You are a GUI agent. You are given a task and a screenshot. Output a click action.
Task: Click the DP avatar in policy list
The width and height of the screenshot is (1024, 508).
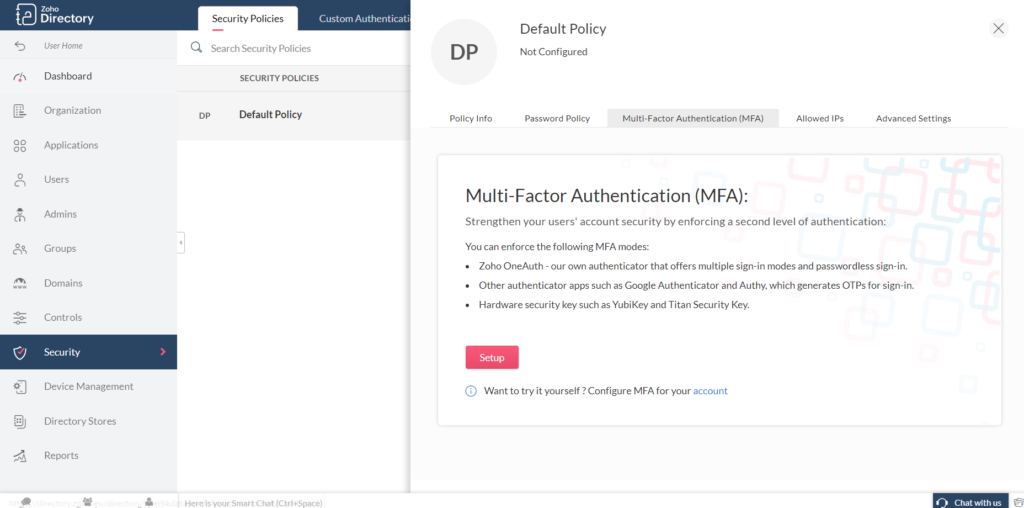(x=204, y=116)
